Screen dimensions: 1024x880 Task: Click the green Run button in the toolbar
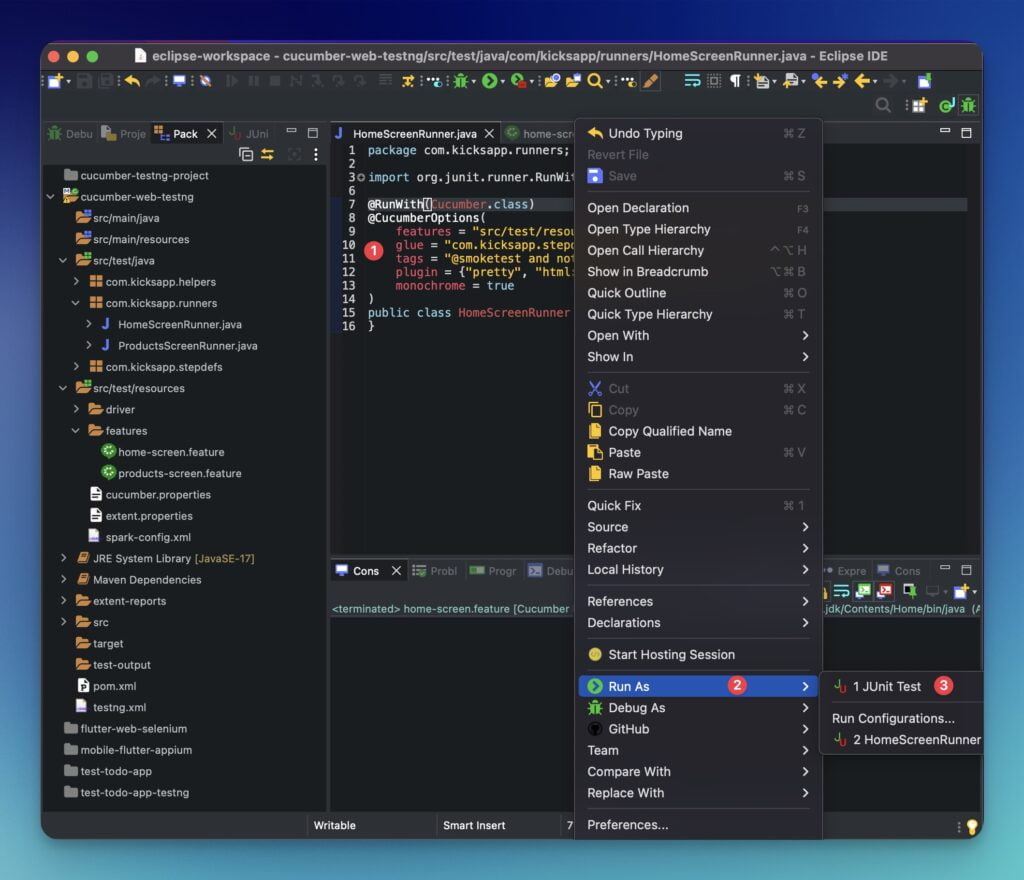[489, 81]
